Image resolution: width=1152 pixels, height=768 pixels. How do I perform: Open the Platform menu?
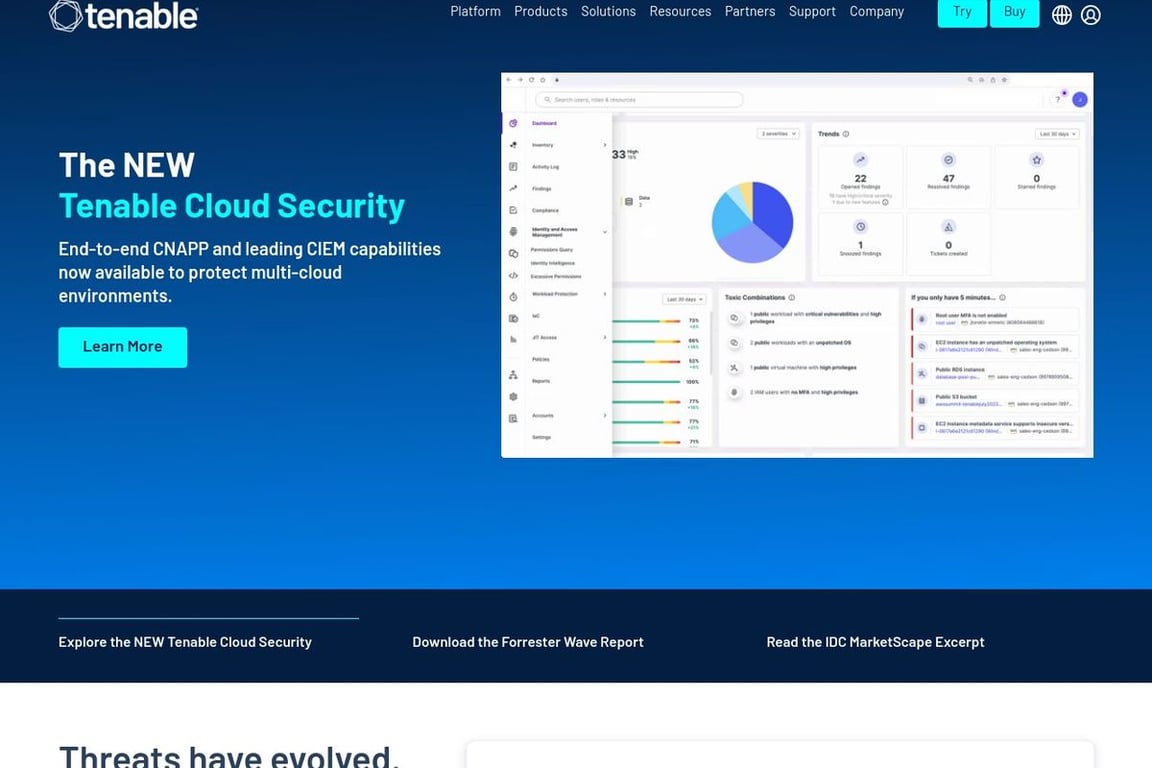(x=475, y=11)
